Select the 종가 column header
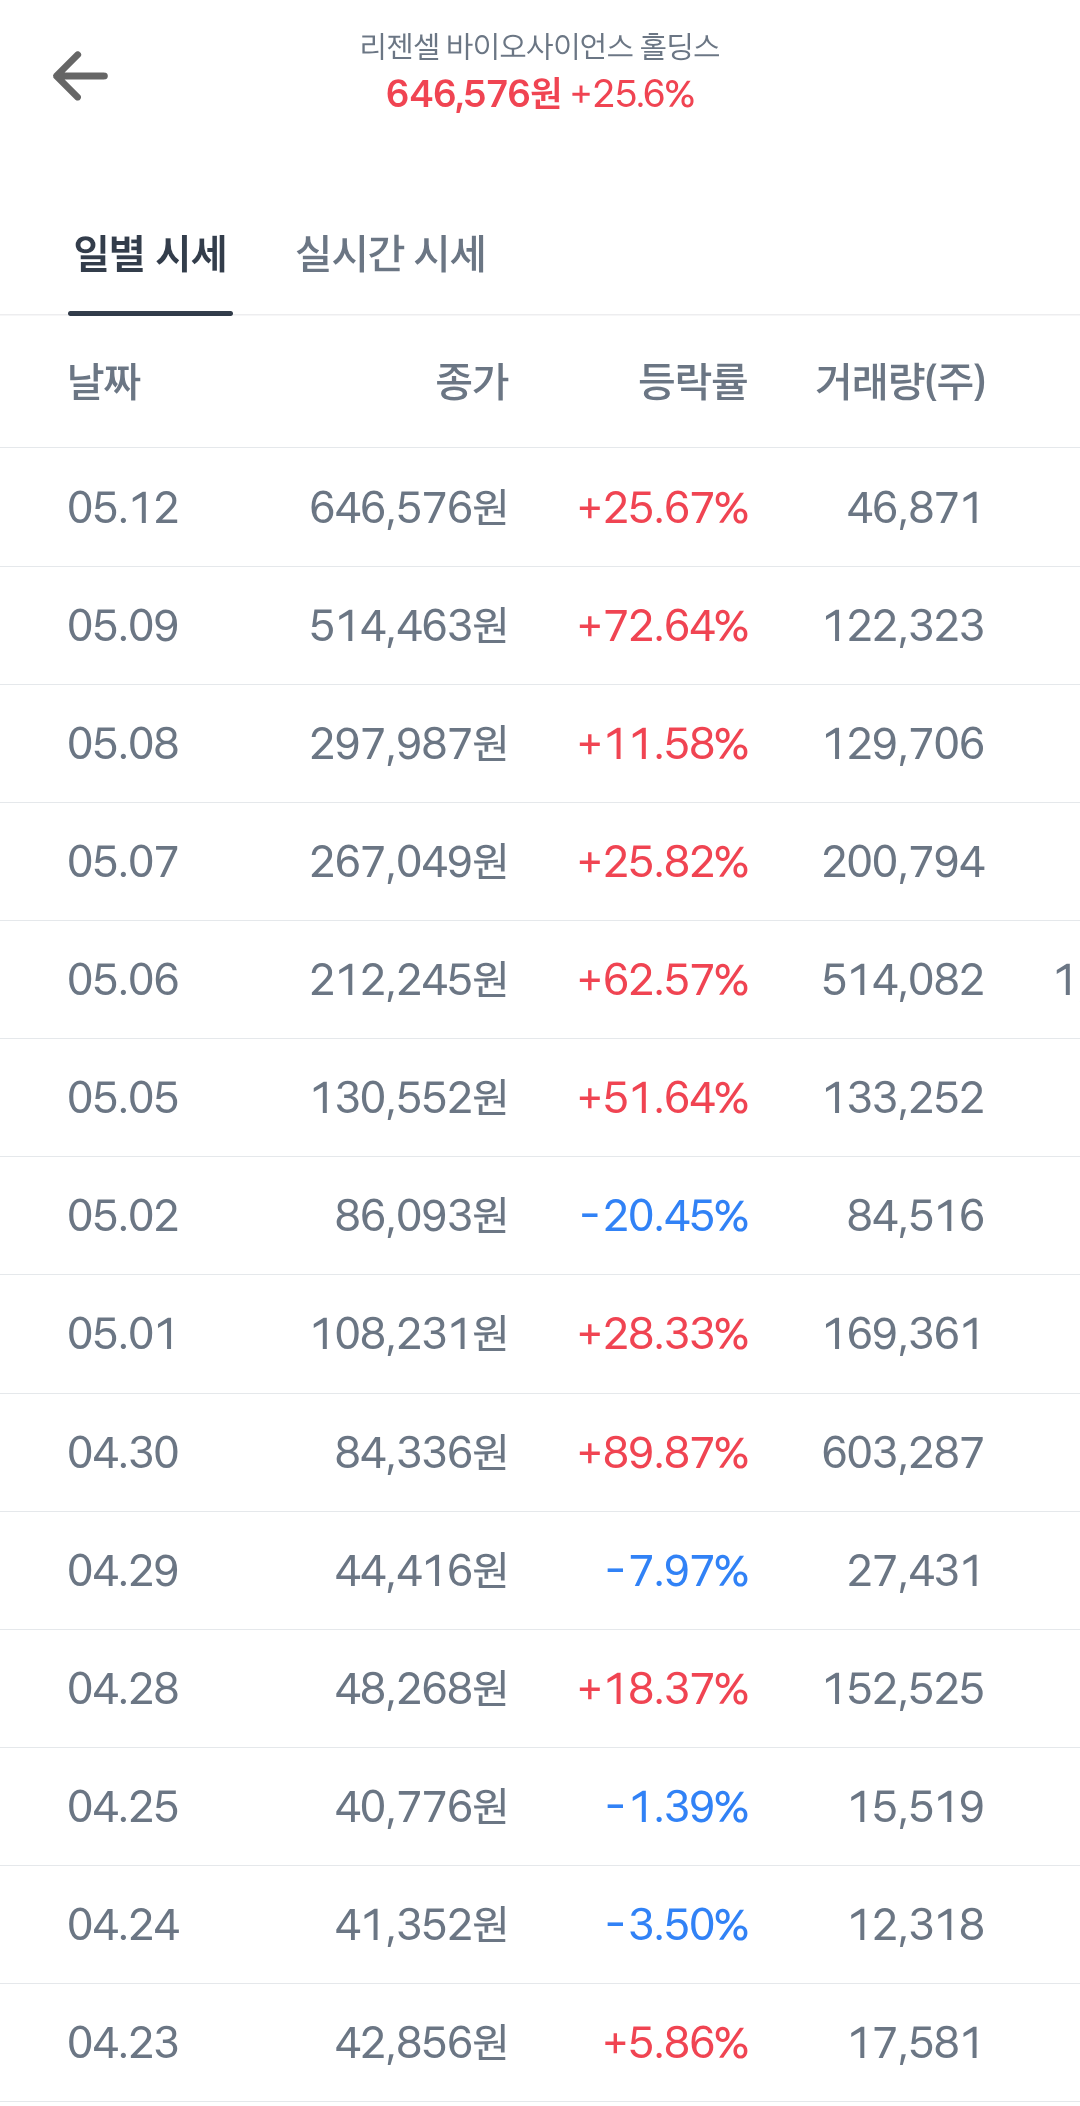Image resolution: width=1080 pixels, height=2106 pixels. click(472, 382)
